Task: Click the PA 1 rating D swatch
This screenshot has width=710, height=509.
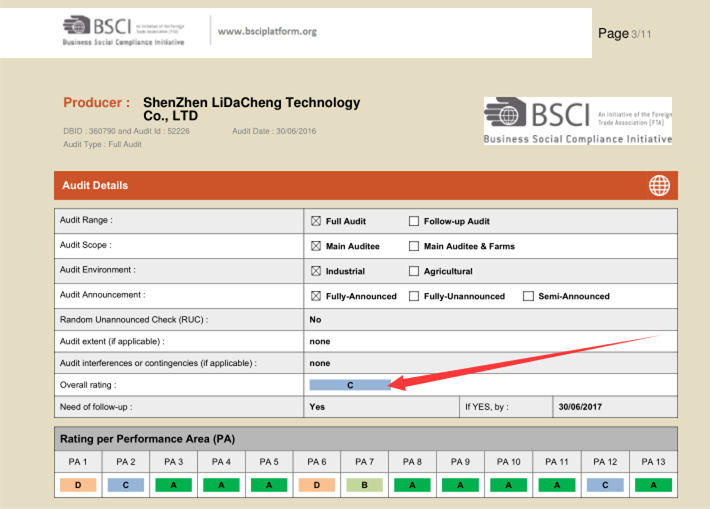Action: point(78,485)
